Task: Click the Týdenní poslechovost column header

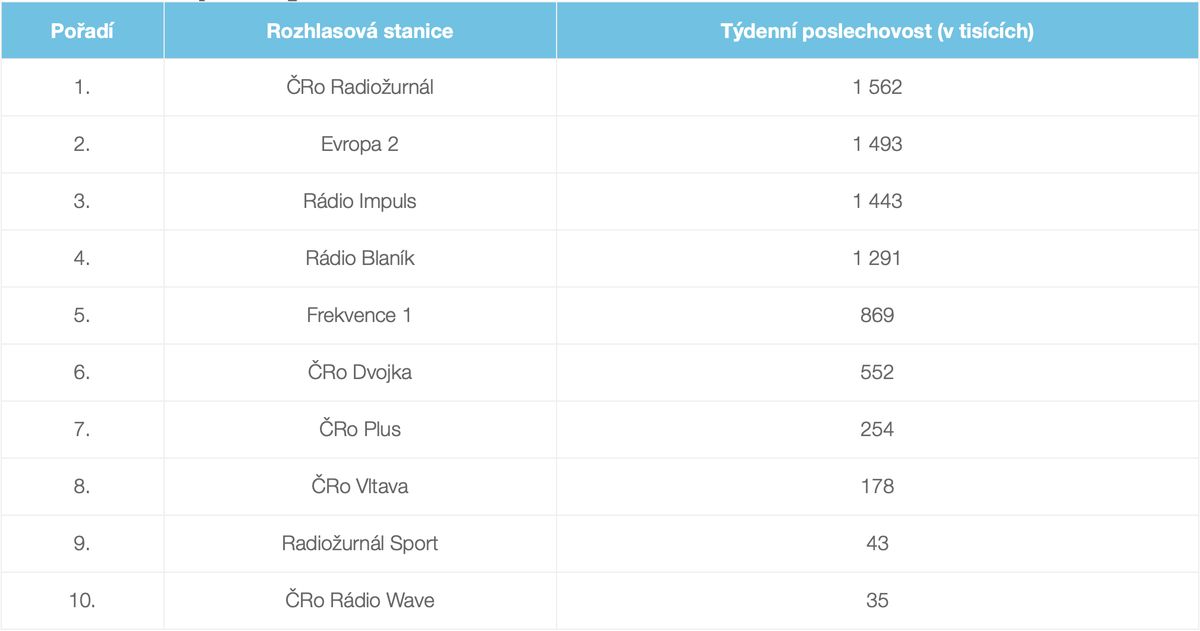Action: coord(877,31)
